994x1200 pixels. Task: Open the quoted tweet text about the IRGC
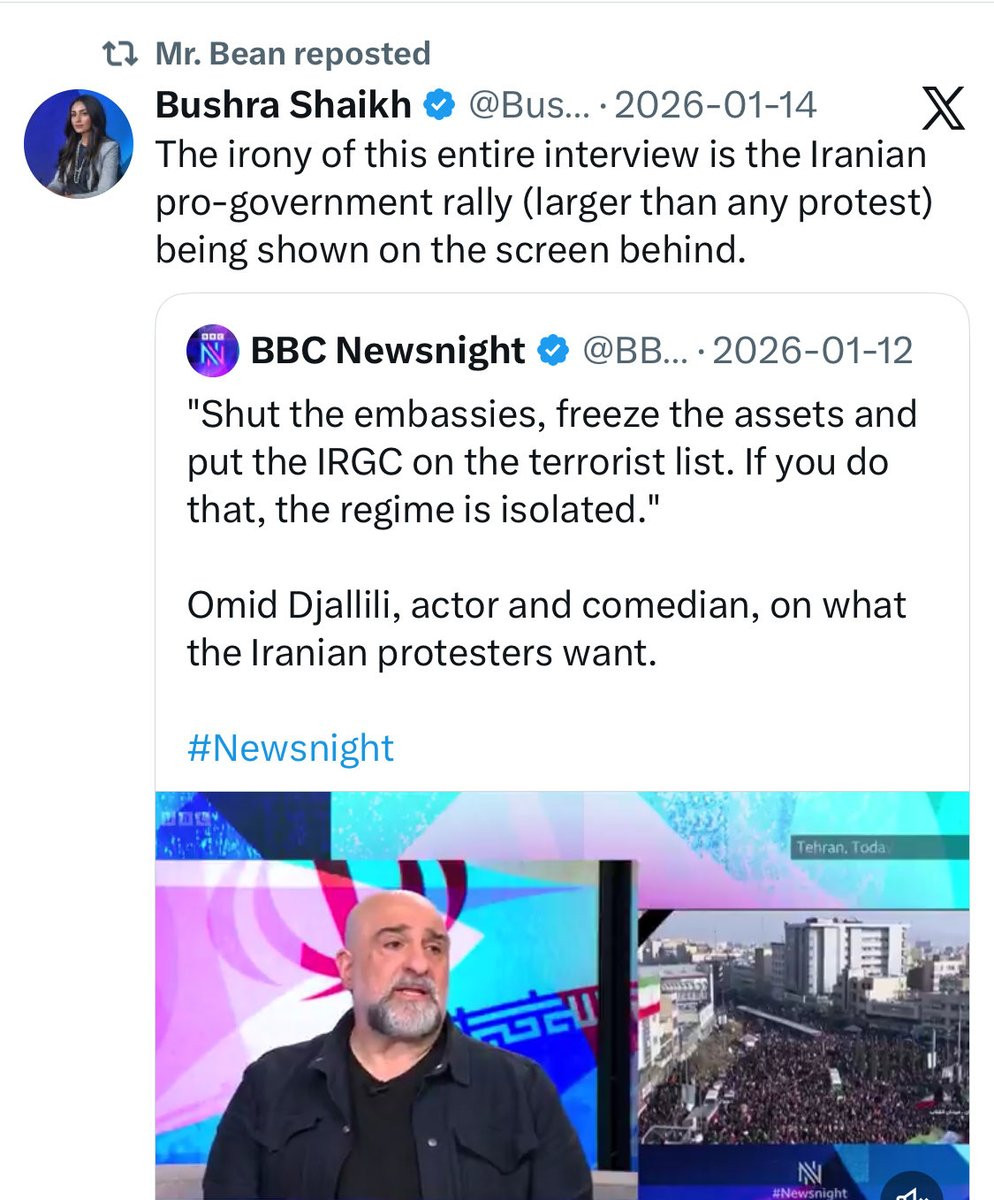[552, 461]
